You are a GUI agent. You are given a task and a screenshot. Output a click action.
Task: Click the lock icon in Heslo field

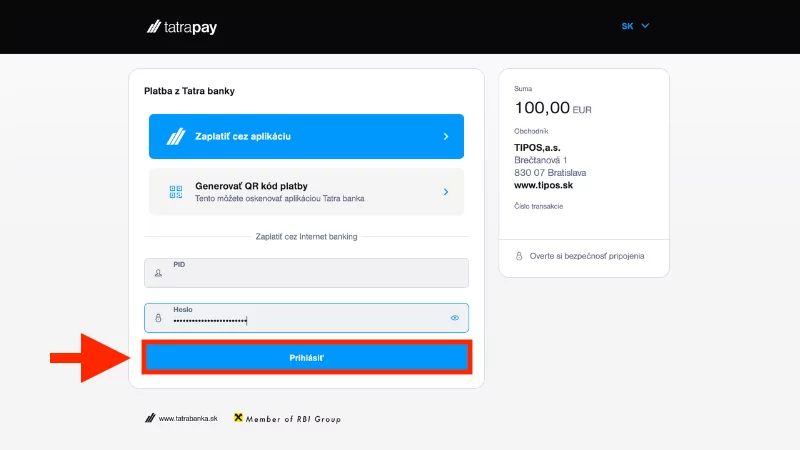[x=158, y=318]
